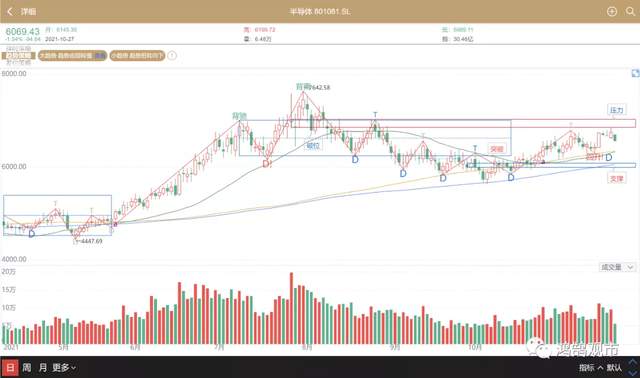Expand chart to fullscreen via corner icon
This screenshot has height=378, width=640.
tap(635, 73)
